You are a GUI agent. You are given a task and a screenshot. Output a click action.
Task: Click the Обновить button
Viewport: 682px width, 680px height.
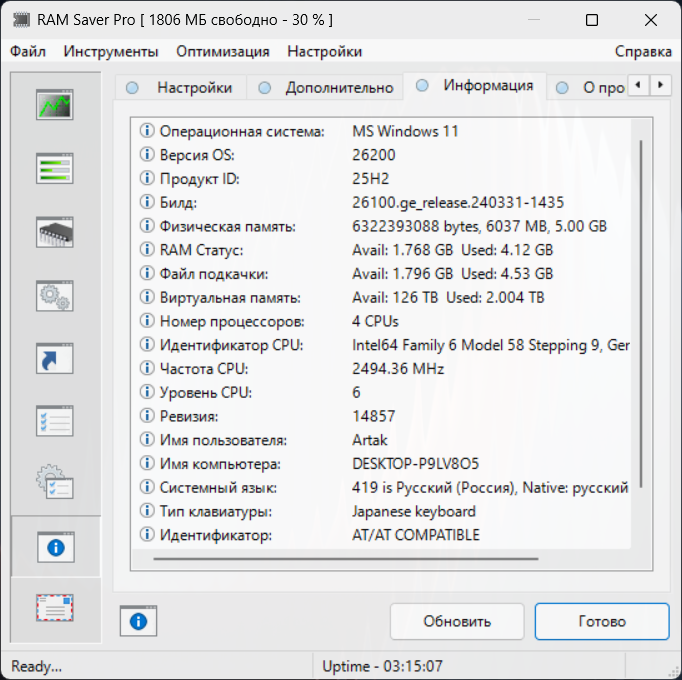pos(457,621)
